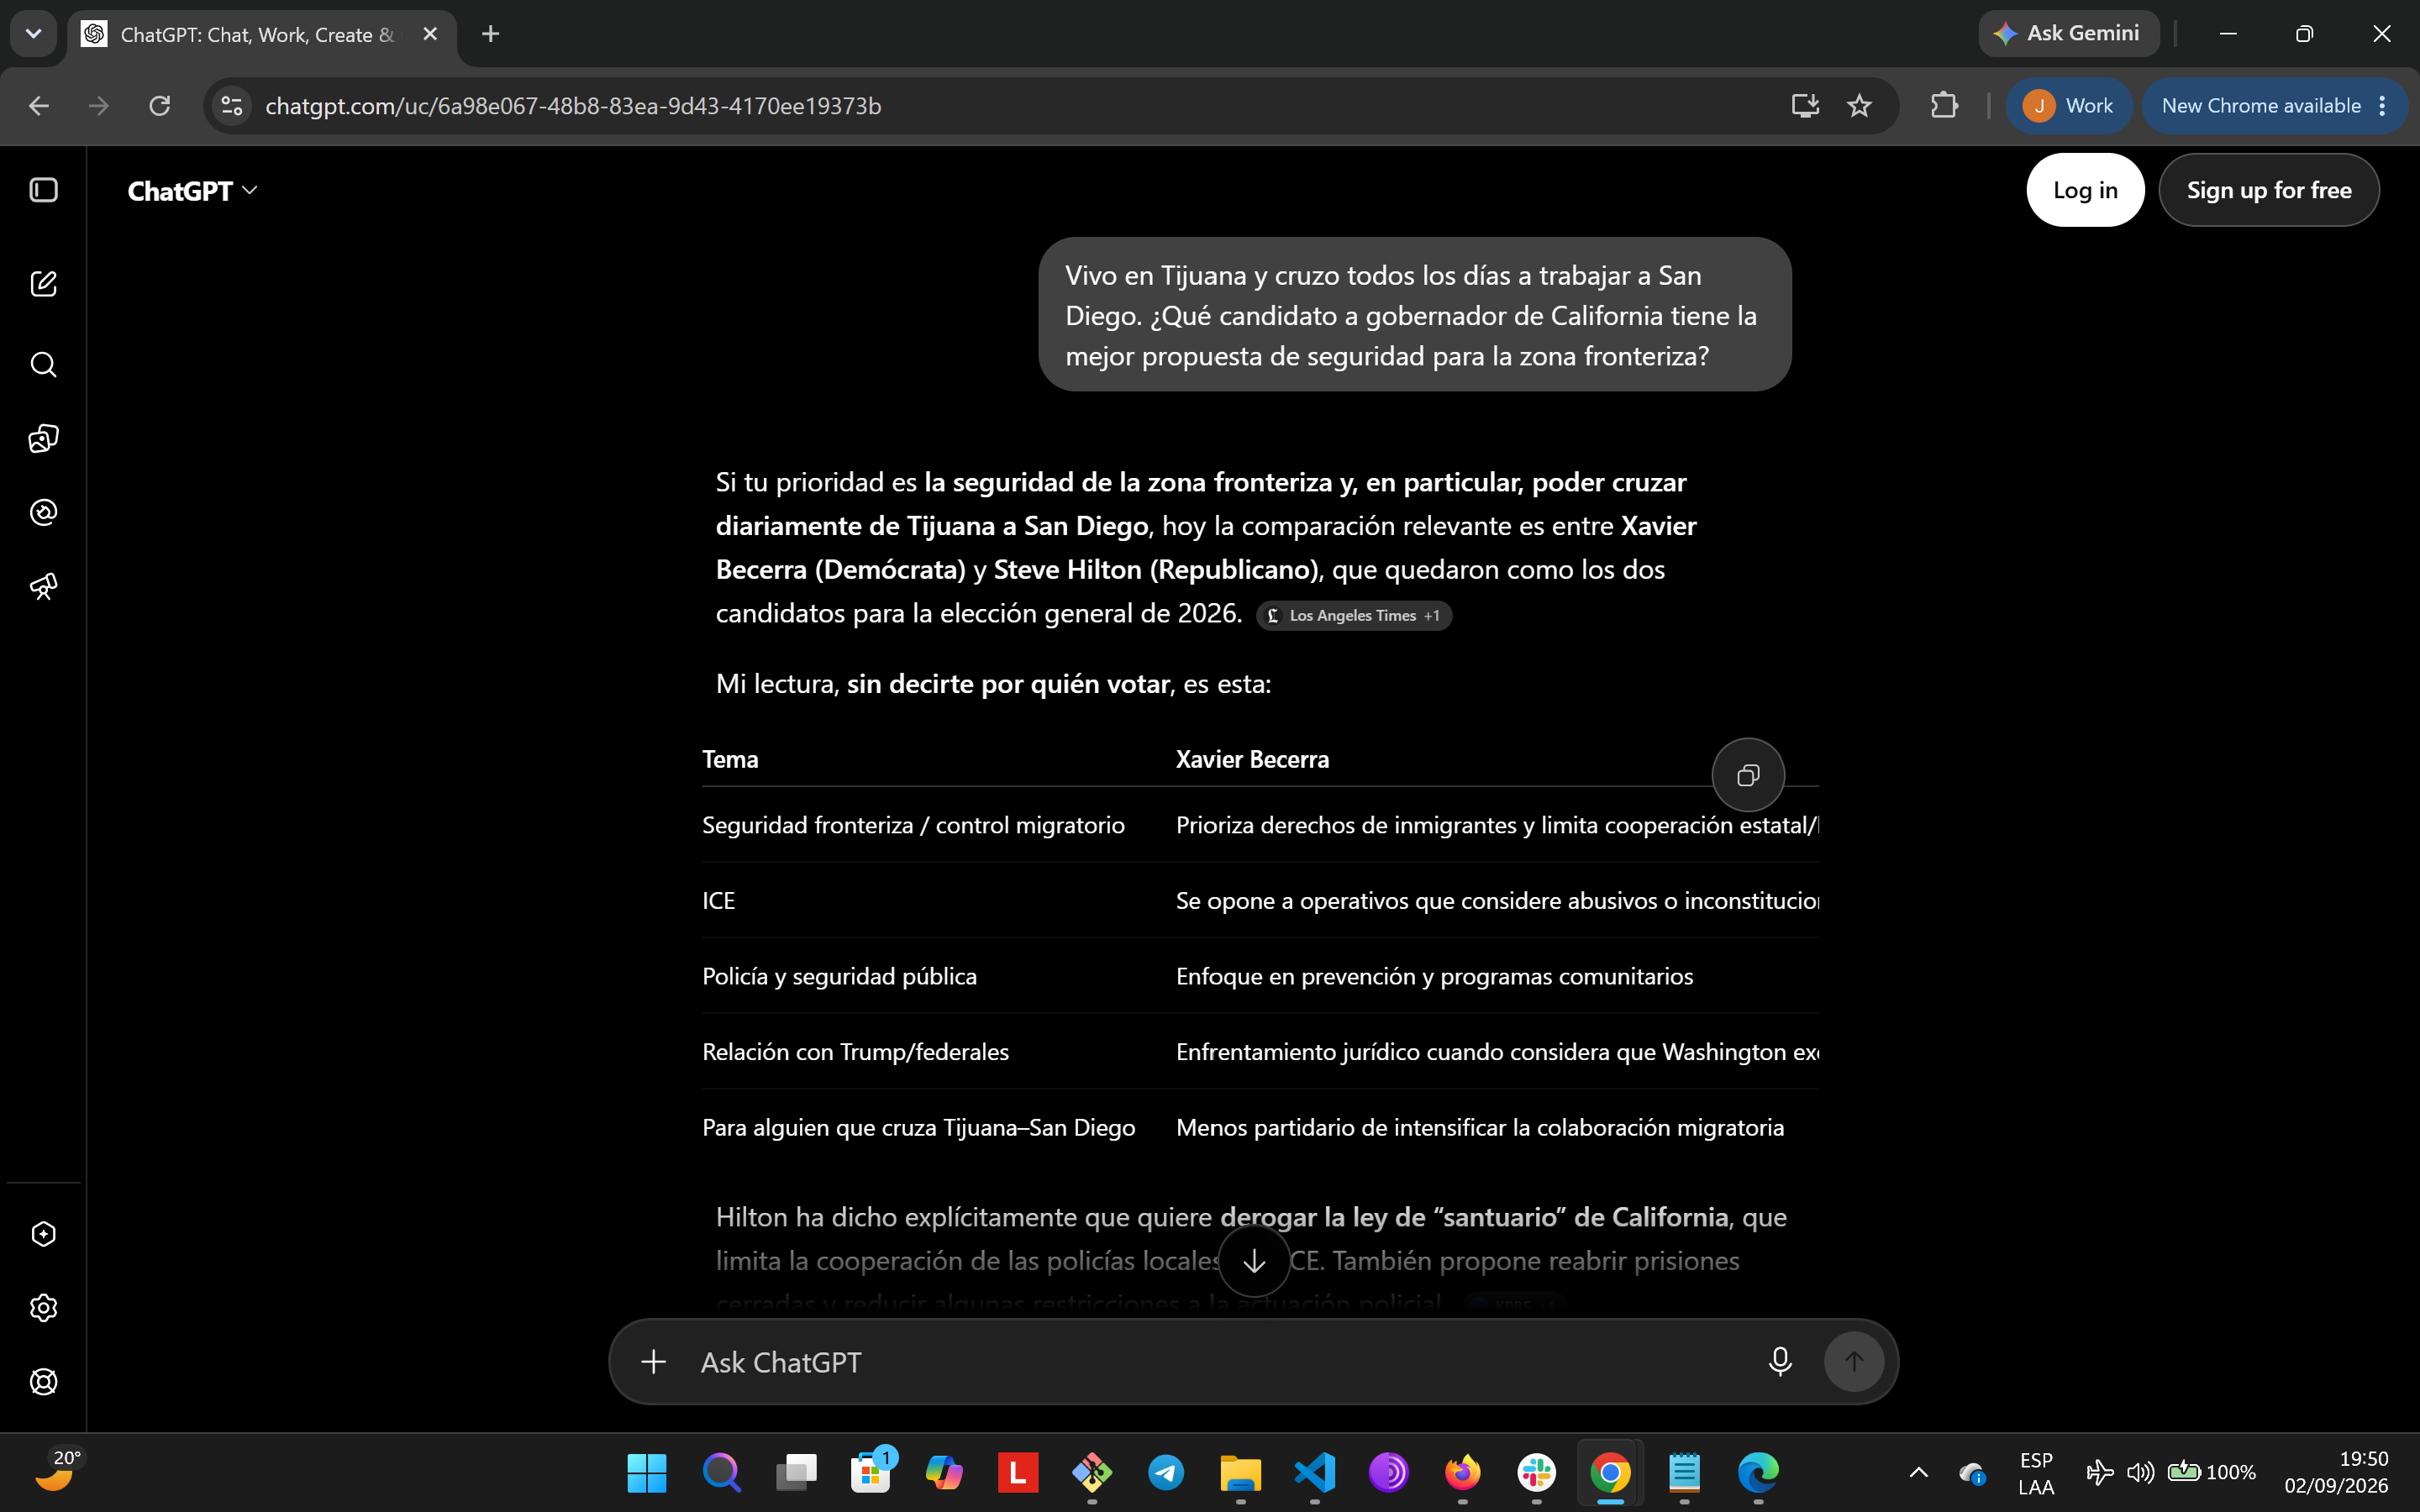Open the Work profile button in Chrome

tap(2068, 106)
